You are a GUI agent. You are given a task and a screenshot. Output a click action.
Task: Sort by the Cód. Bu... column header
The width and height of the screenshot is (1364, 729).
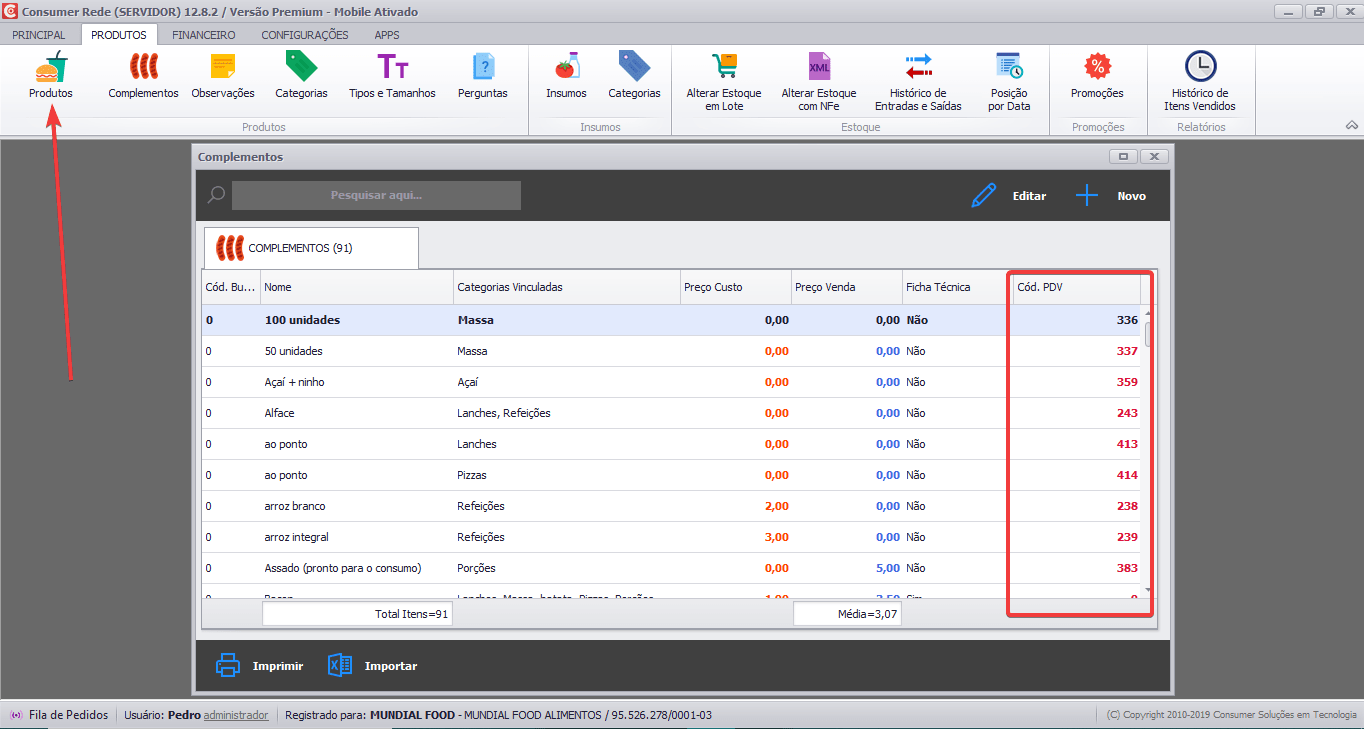tap(231, 287)
